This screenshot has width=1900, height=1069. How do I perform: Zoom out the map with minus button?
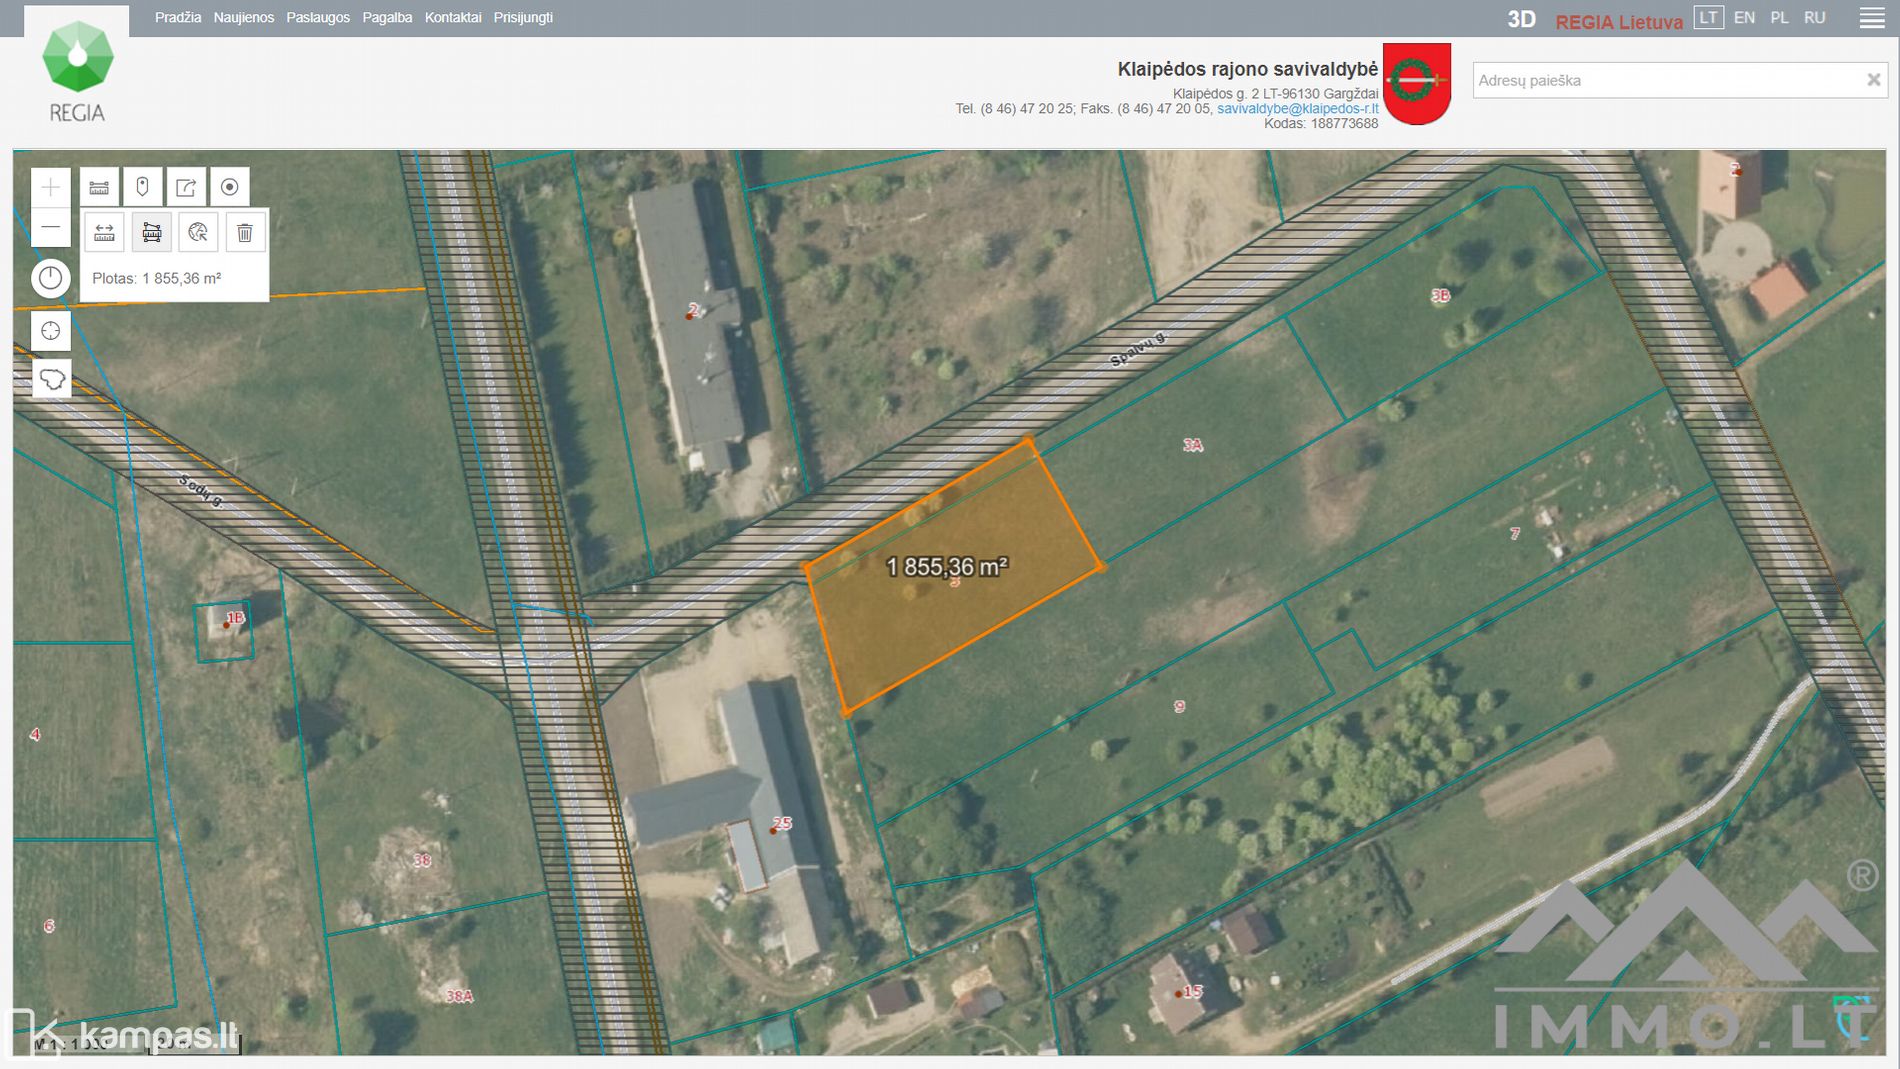pos(50,228)
